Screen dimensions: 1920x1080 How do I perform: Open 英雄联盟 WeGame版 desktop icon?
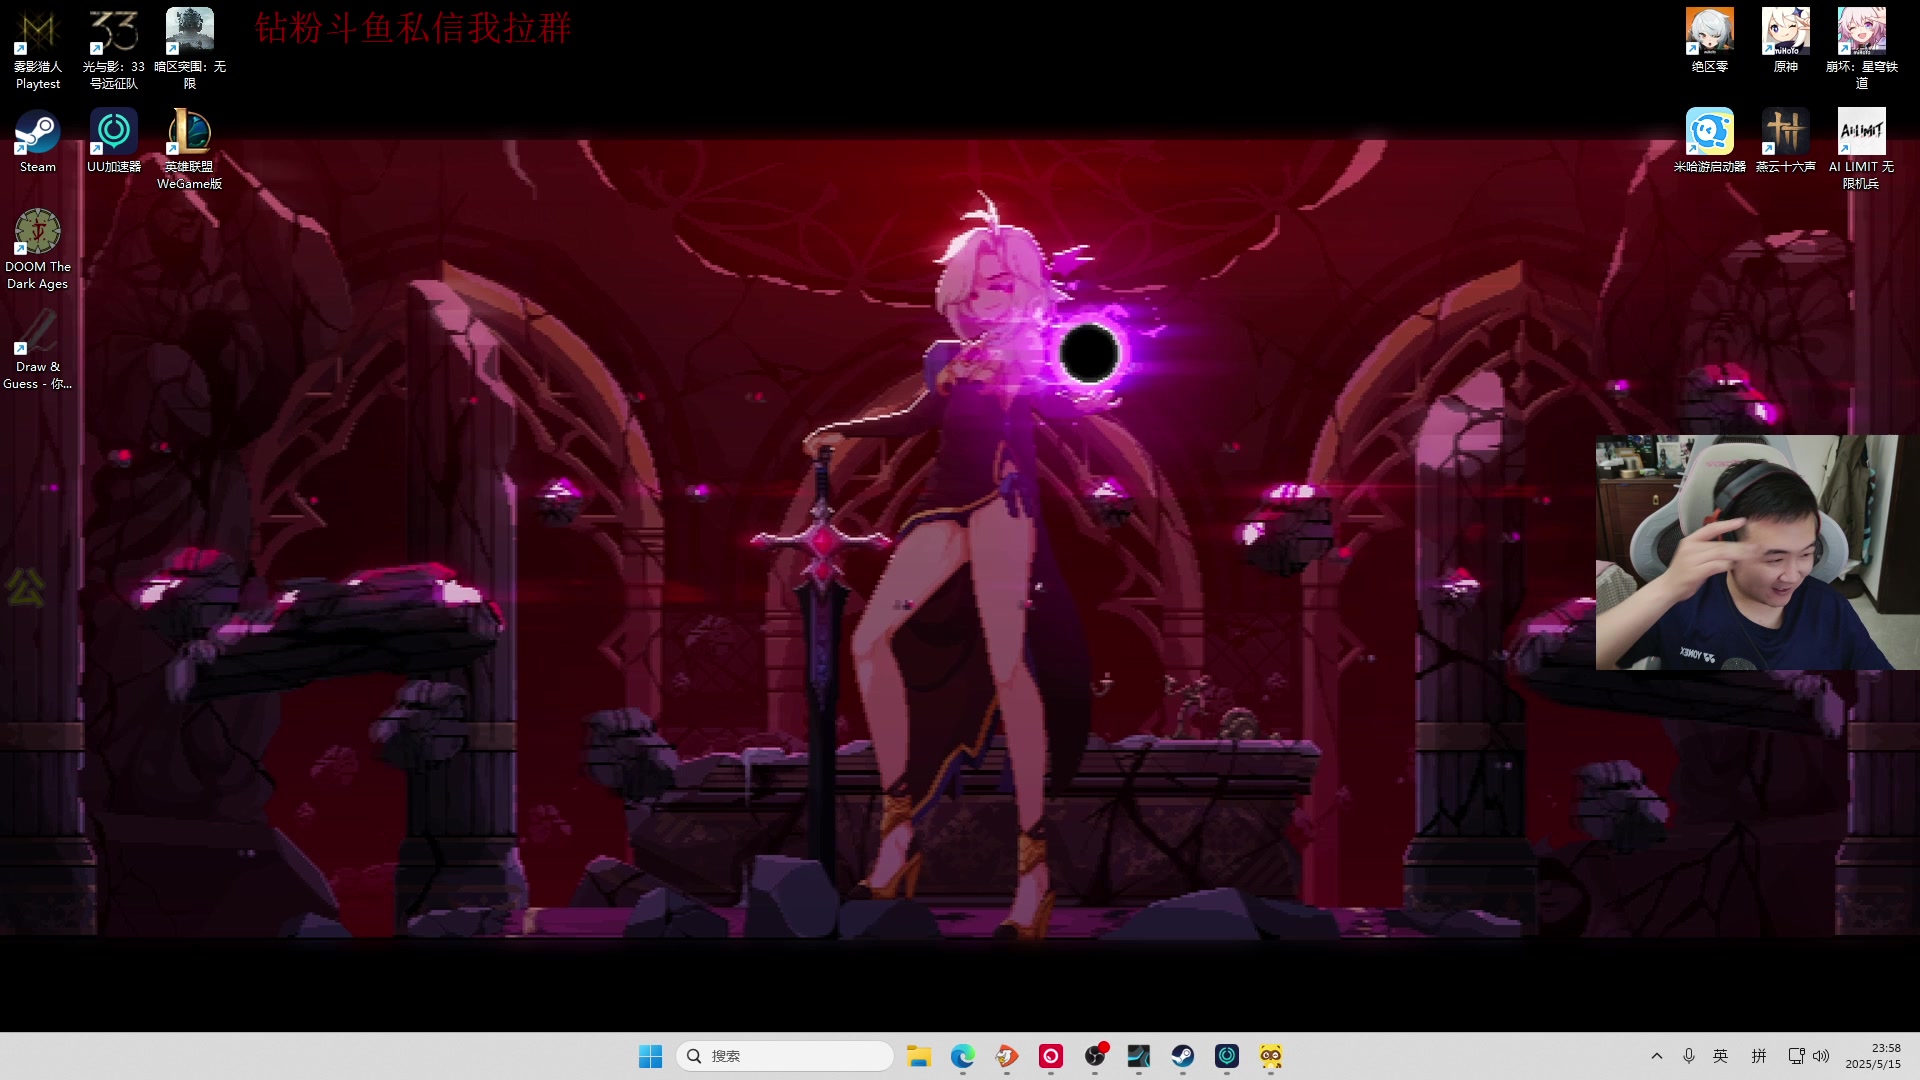coord(190,150)
